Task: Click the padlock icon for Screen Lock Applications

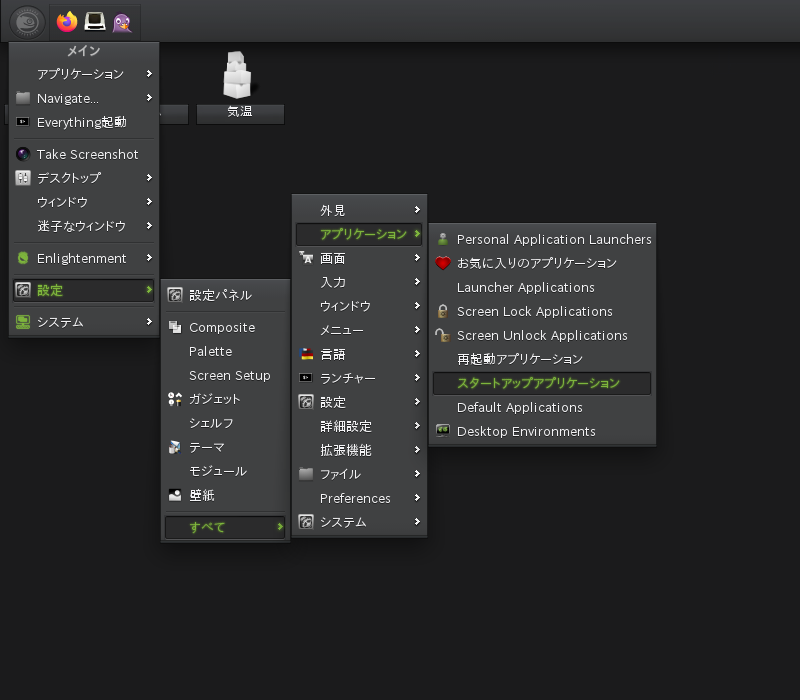Action: click(x=443, y=311)
